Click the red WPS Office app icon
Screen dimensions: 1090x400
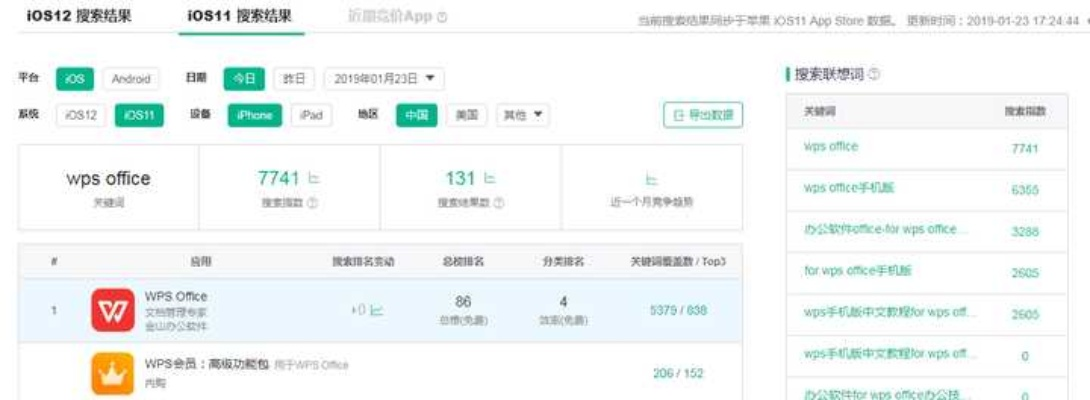[110, 311]
